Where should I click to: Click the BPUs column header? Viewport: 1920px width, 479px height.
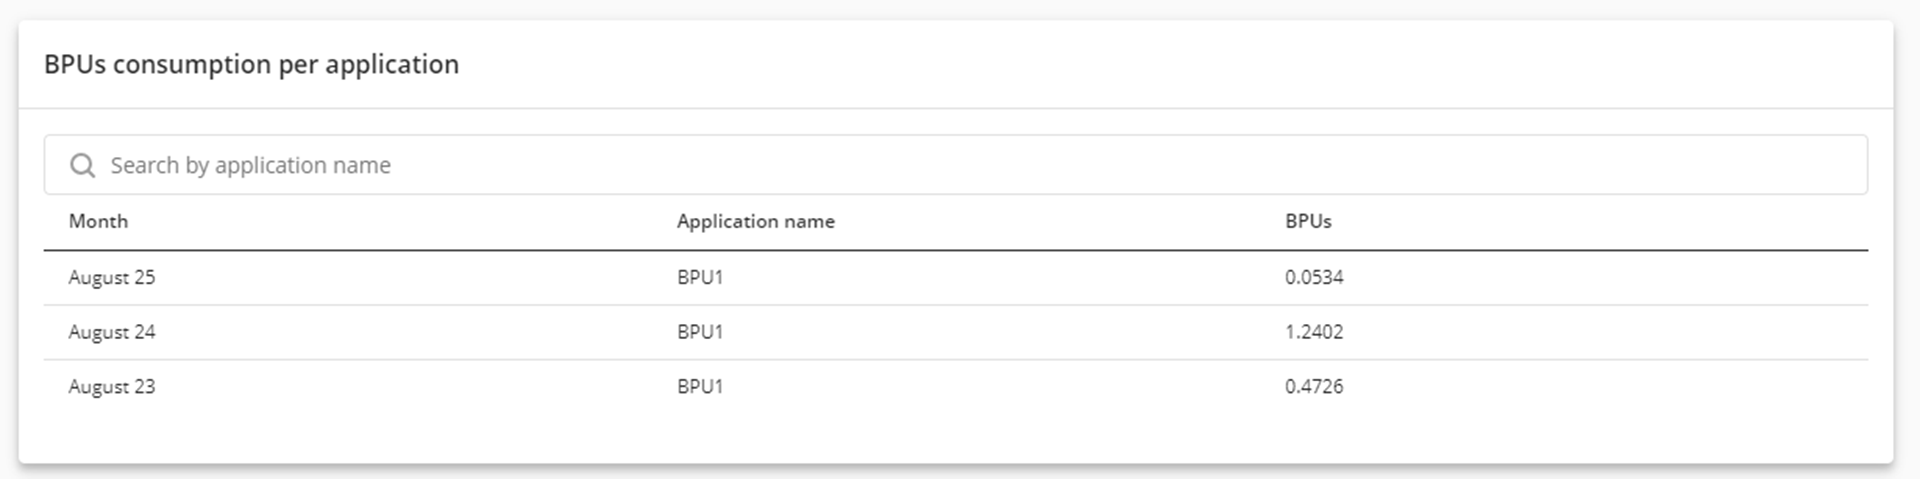coord(1308,221)
